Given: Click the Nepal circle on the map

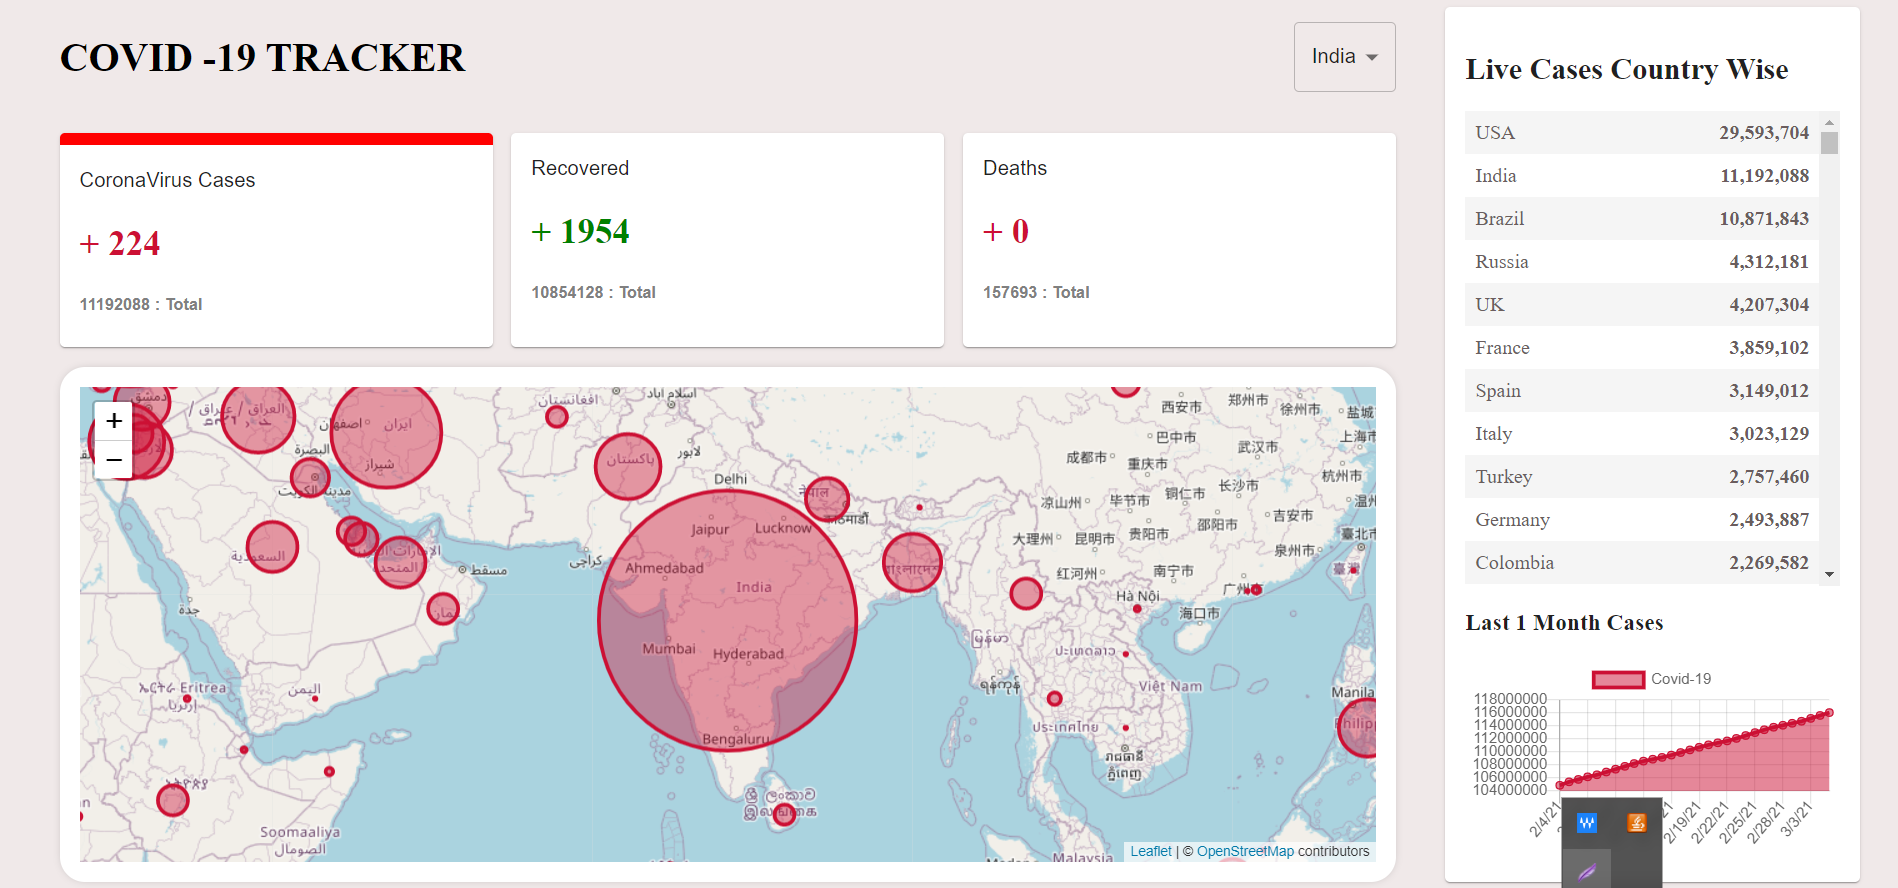Looking at the screenshot, I should coord(827,498).
